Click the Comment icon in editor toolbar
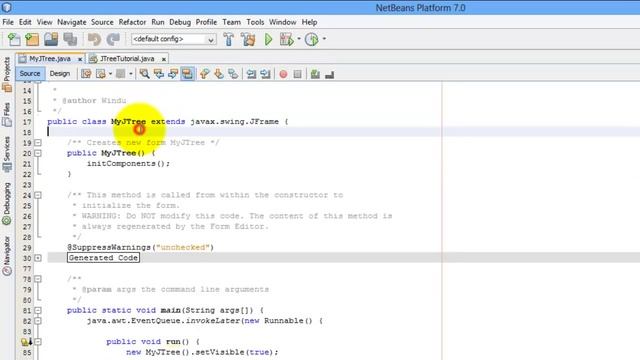The width and height of the screenshot is (640, 360). [x=315, y=74]
